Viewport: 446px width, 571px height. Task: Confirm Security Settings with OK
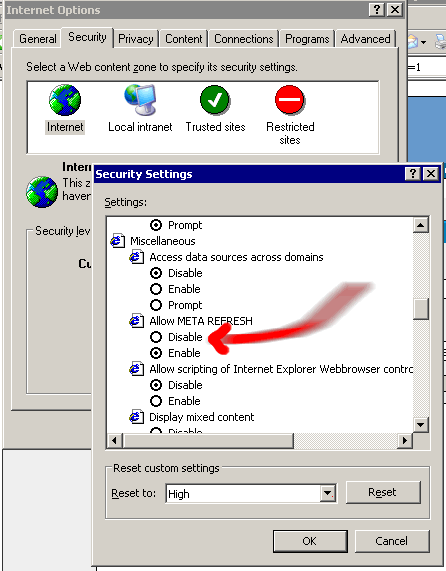[310, 541]
